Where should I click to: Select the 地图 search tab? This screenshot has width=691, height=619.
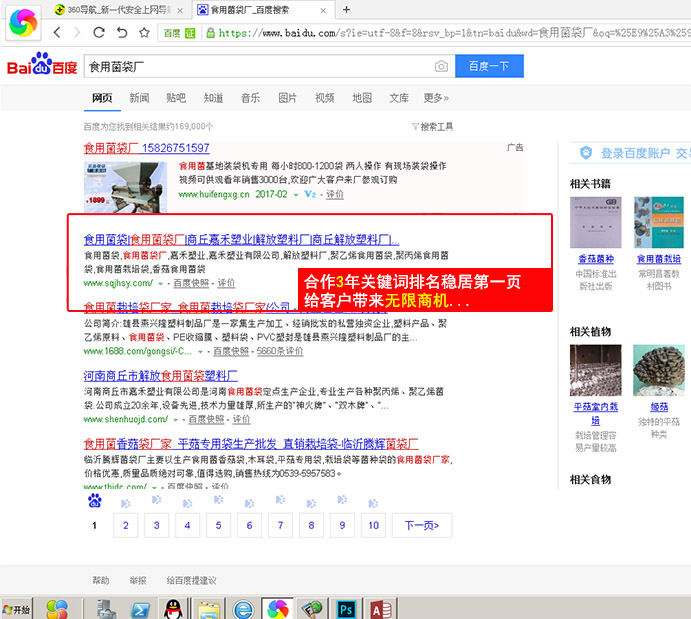coord(362,98)
